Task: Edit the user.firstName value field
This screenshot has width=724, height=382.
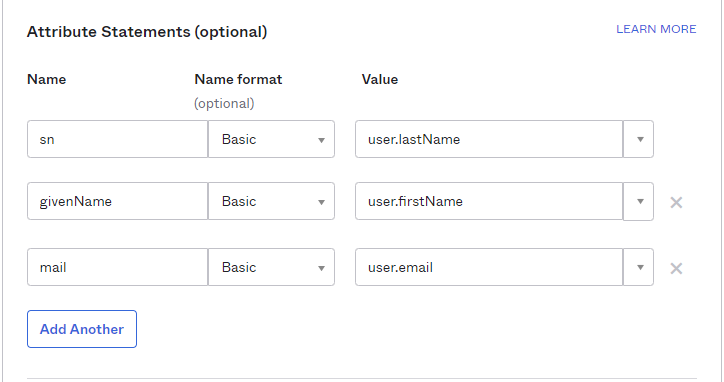Action: [489, 201]
